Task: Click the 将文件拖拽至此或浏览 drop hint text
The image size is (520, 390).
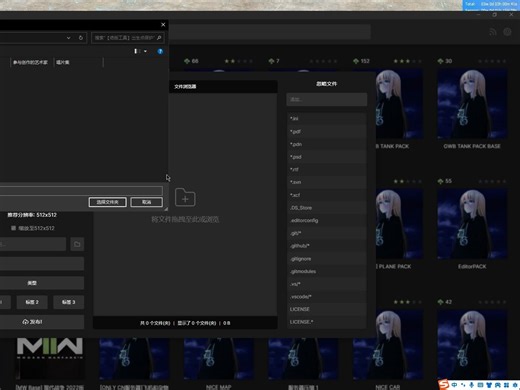Action: click(x=185, y=219)
